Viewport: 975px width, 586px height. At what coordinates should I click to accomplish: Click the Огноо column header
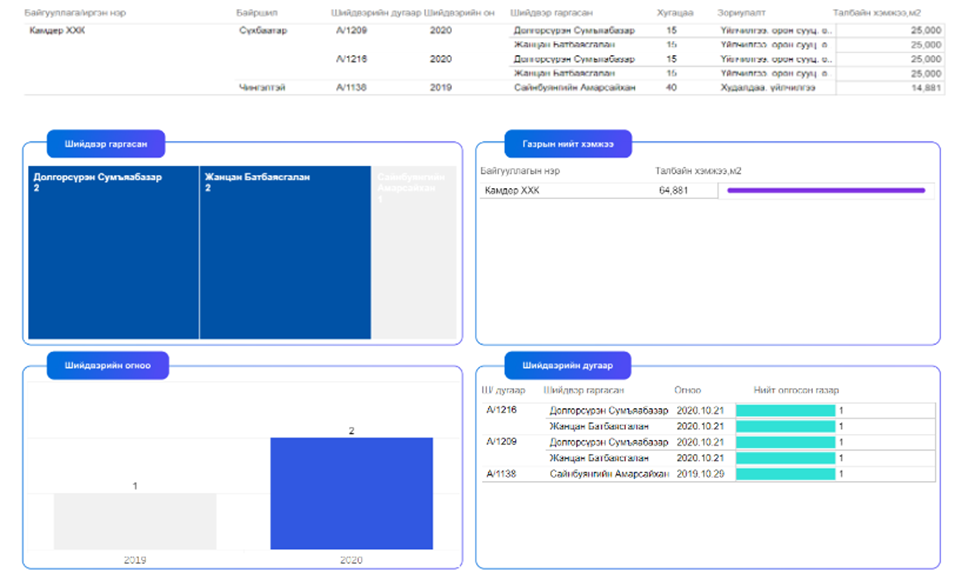coord(688,390)
